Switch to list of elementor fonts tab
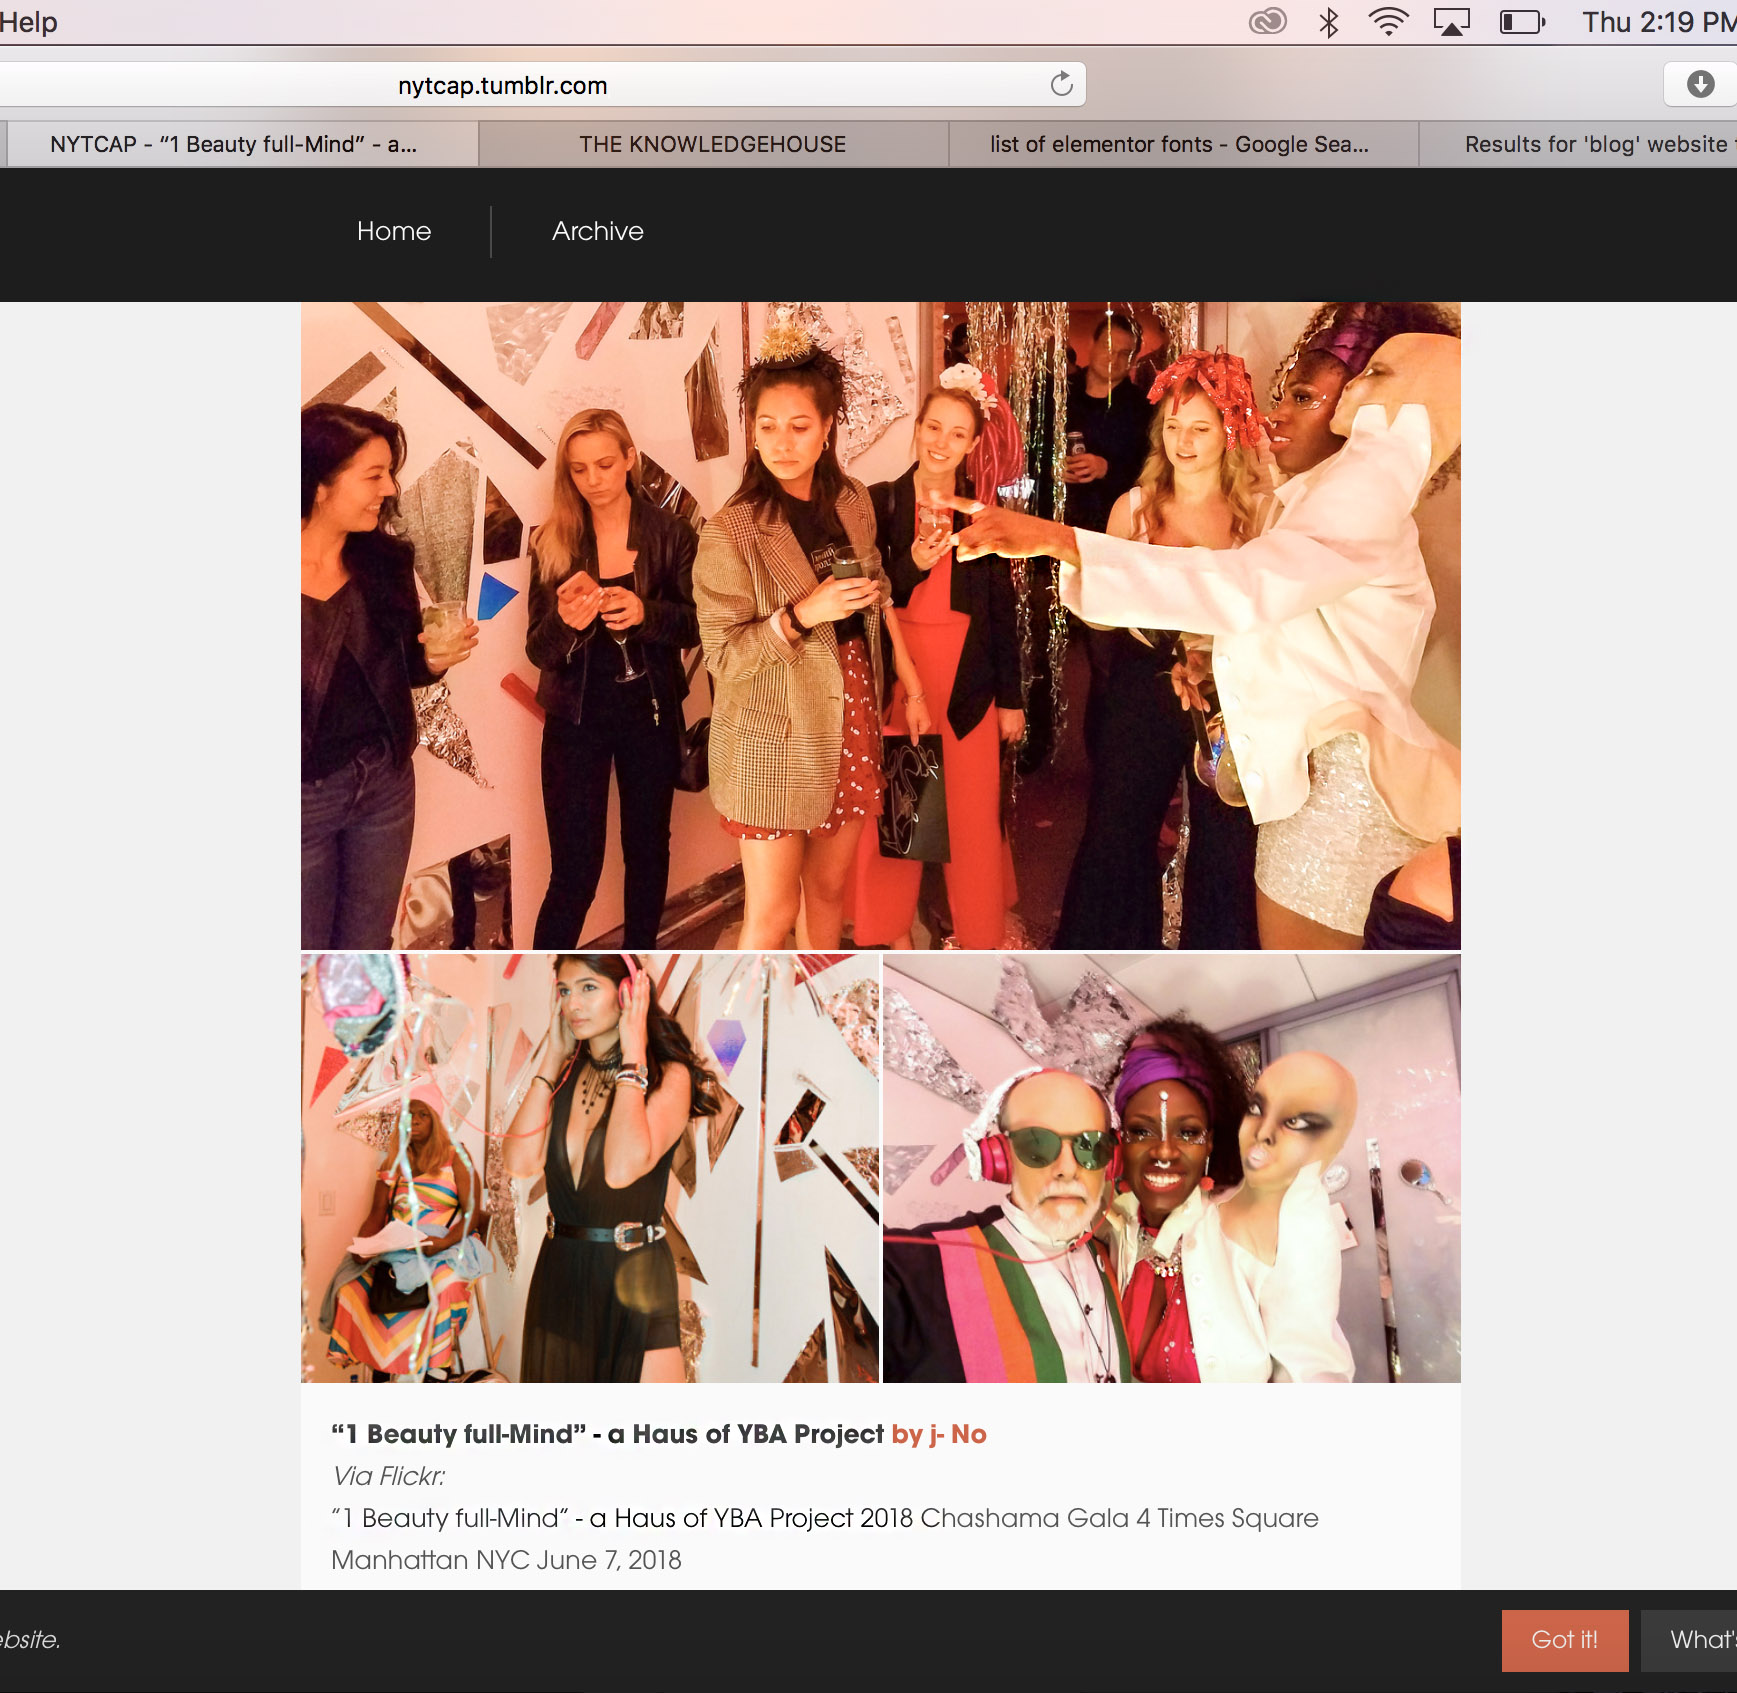1737x1693 pixels. tap(1180, 144)
